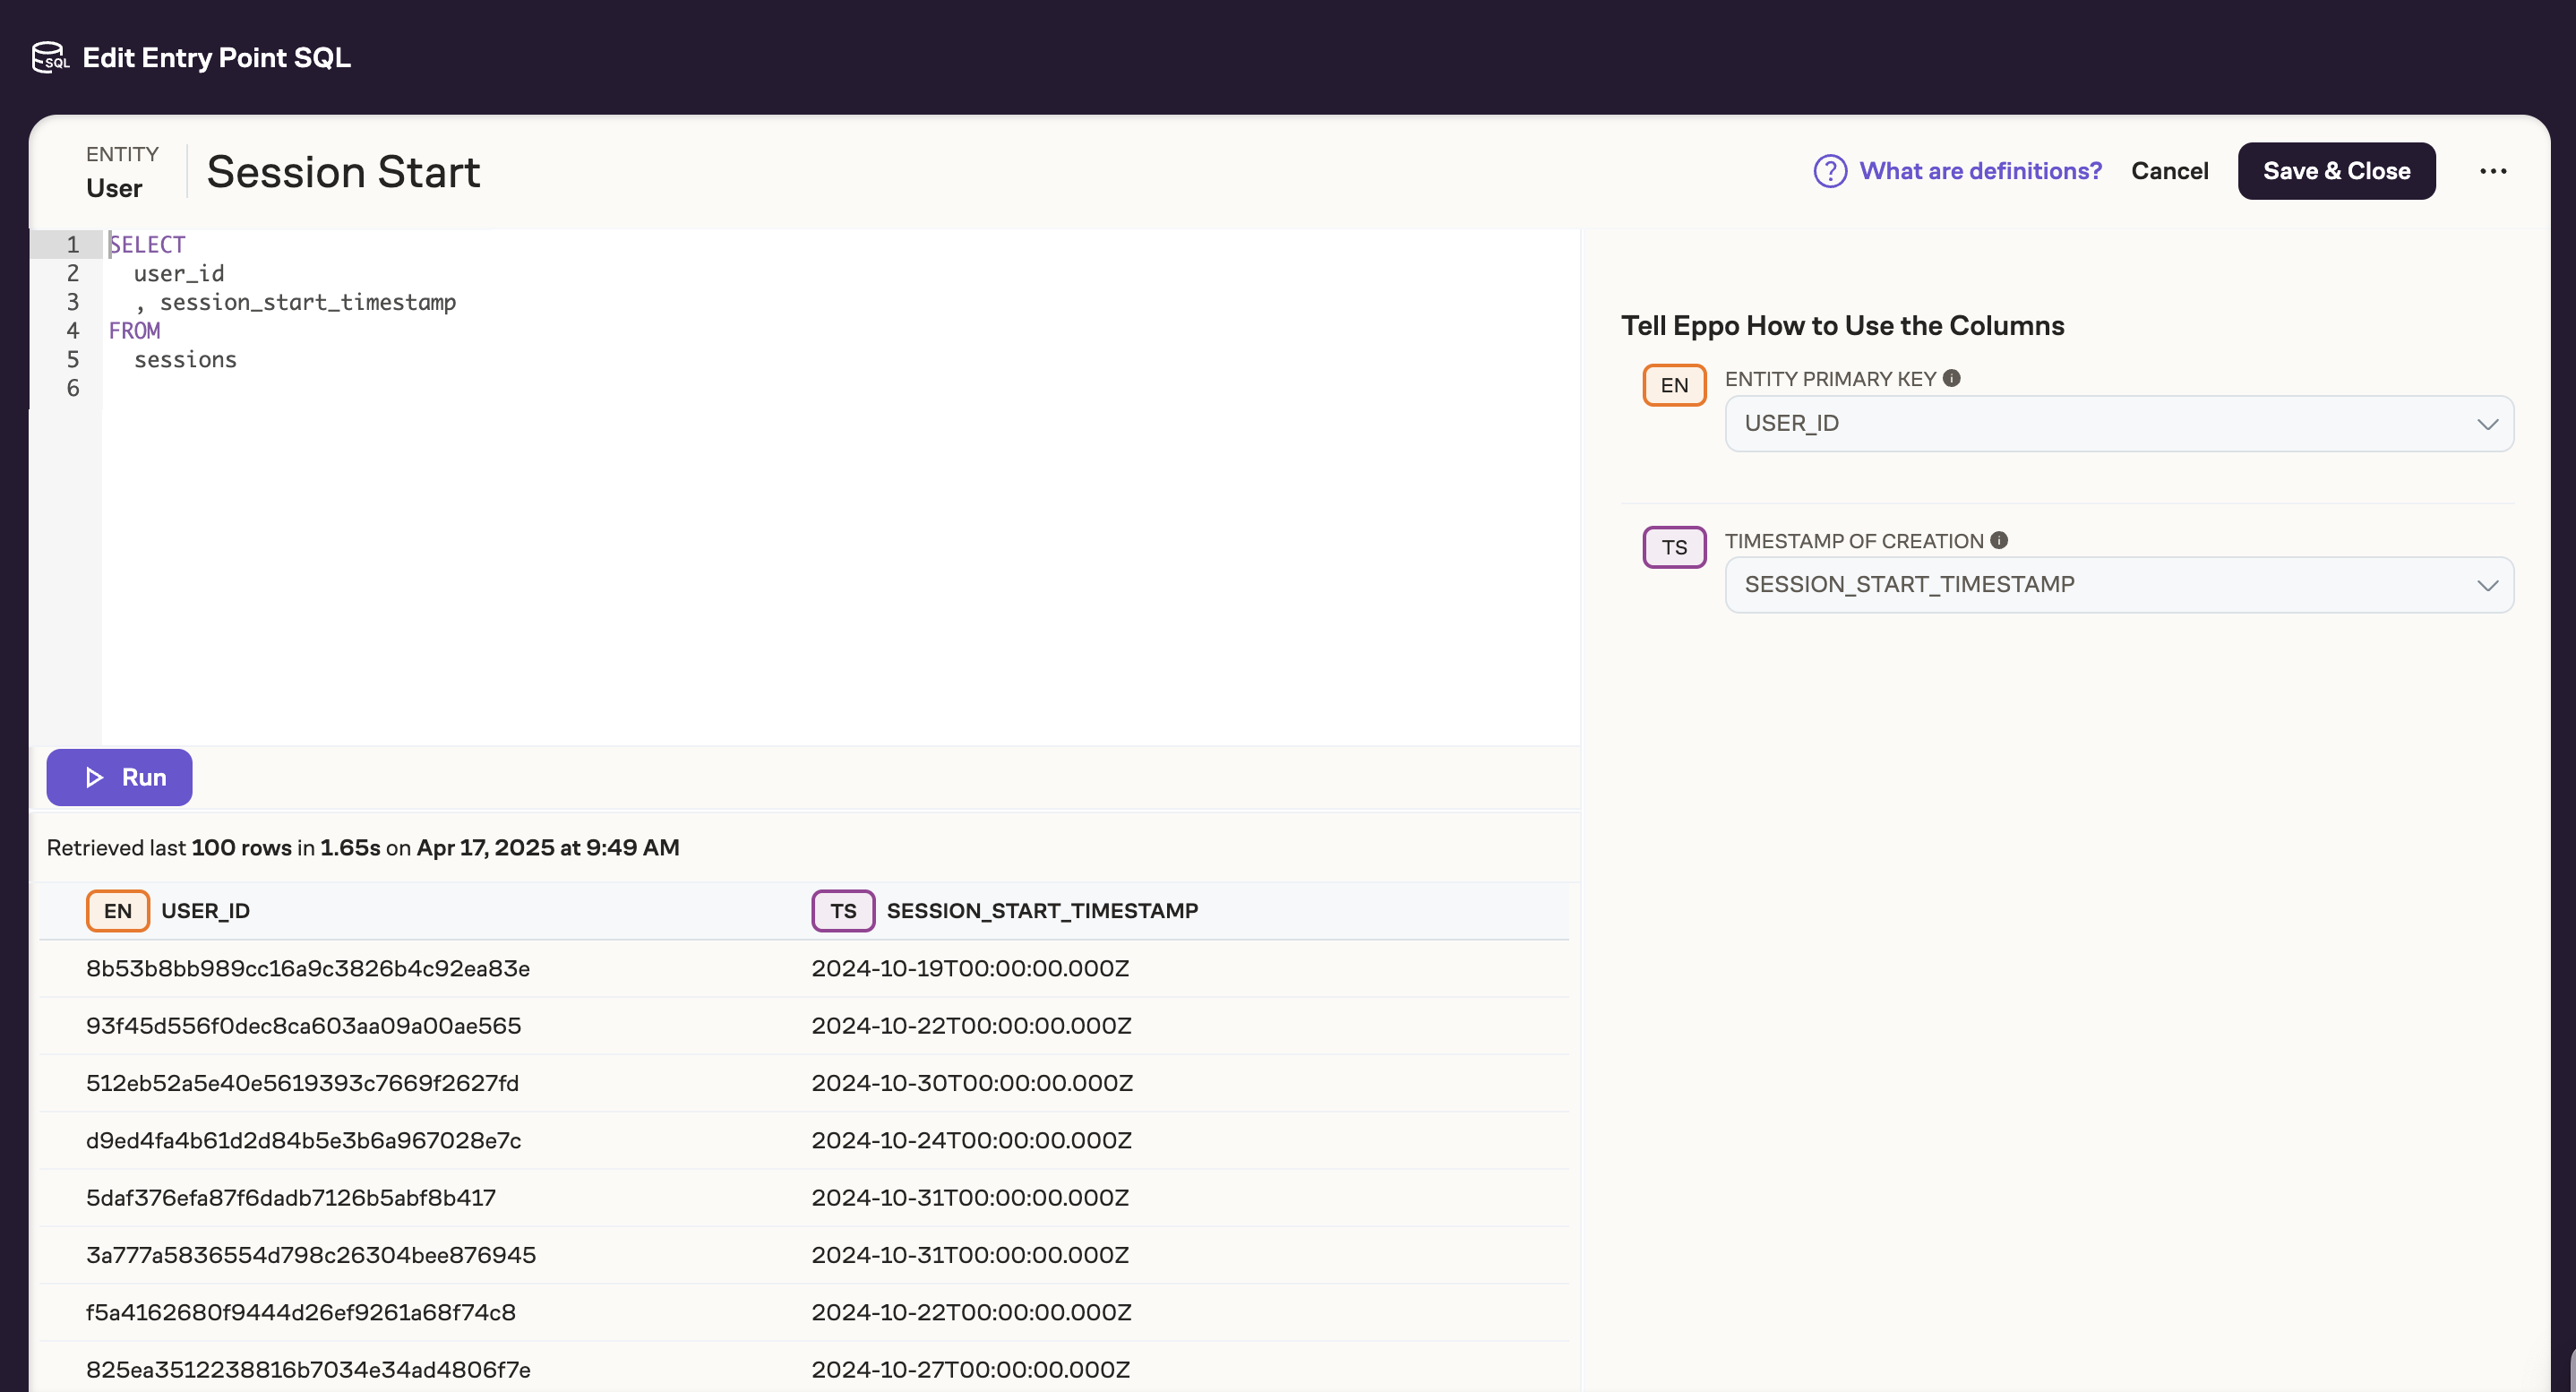The height and width of the screenshot is (1392, 2576).
Task: Click info icon beside Entity Primary Key
Action: coord(1951,378)
